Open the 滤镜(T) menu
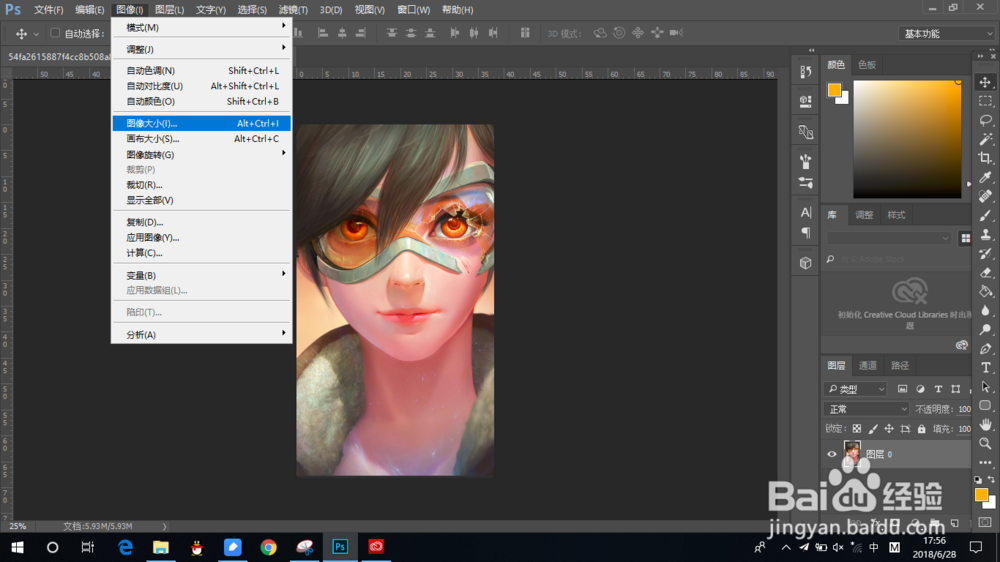 pyautogui.click(x=293, y=10)
